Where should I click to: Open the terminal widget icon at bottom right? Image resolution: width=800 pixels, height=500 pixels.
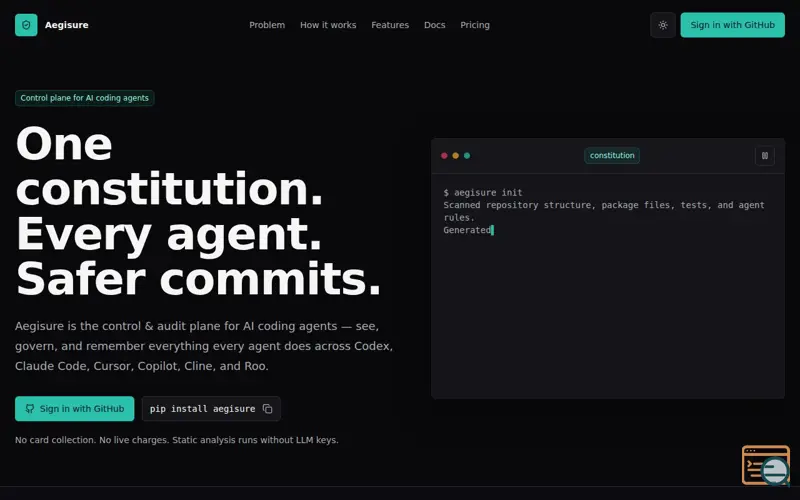765,465
